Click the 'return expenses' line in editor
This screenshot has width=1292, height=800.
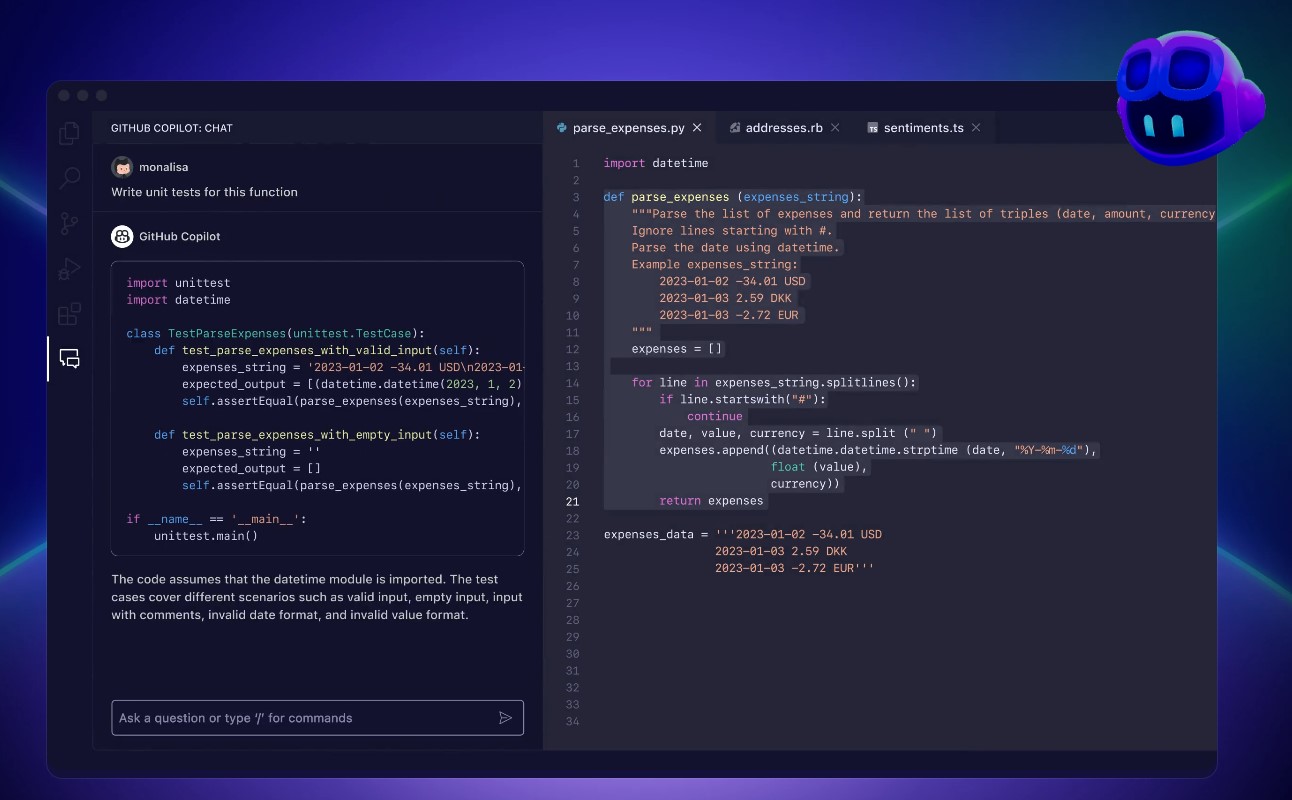(x=711, y=501)
